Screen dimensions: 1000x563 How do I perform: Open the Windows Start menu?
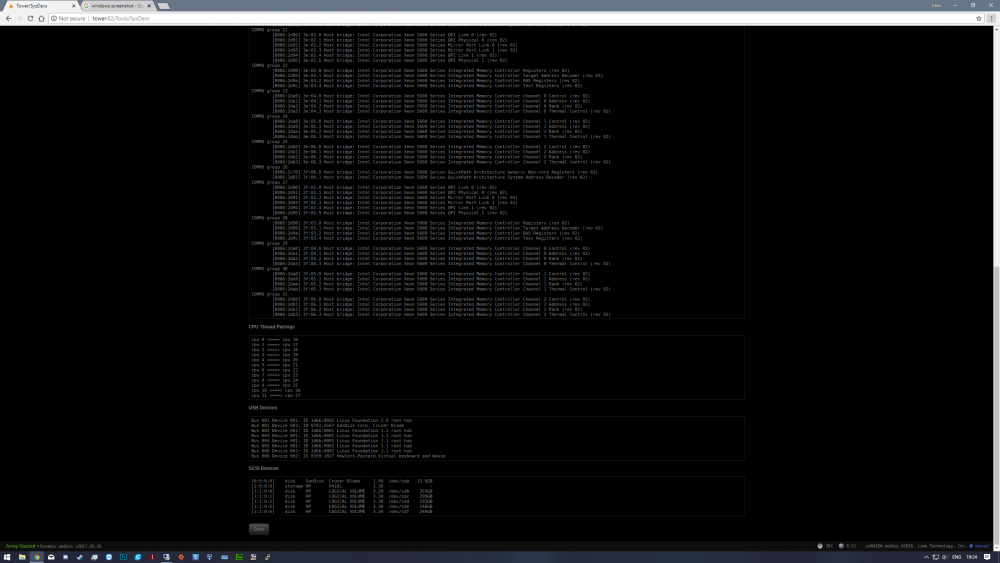coord(7,557)
